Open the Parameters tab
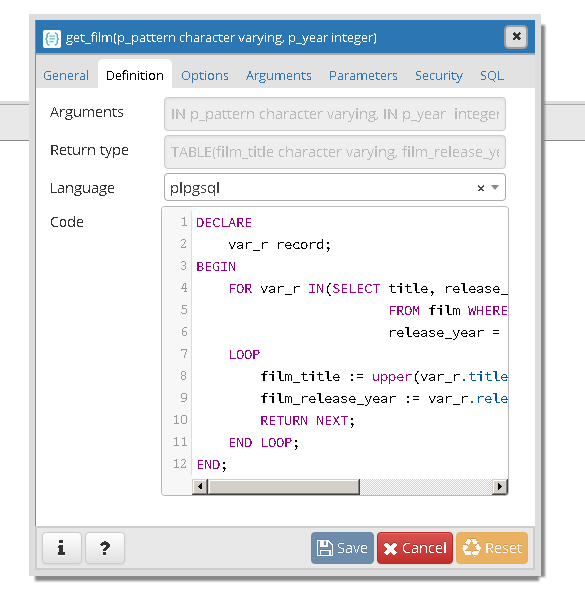 [x=363, y=75]
